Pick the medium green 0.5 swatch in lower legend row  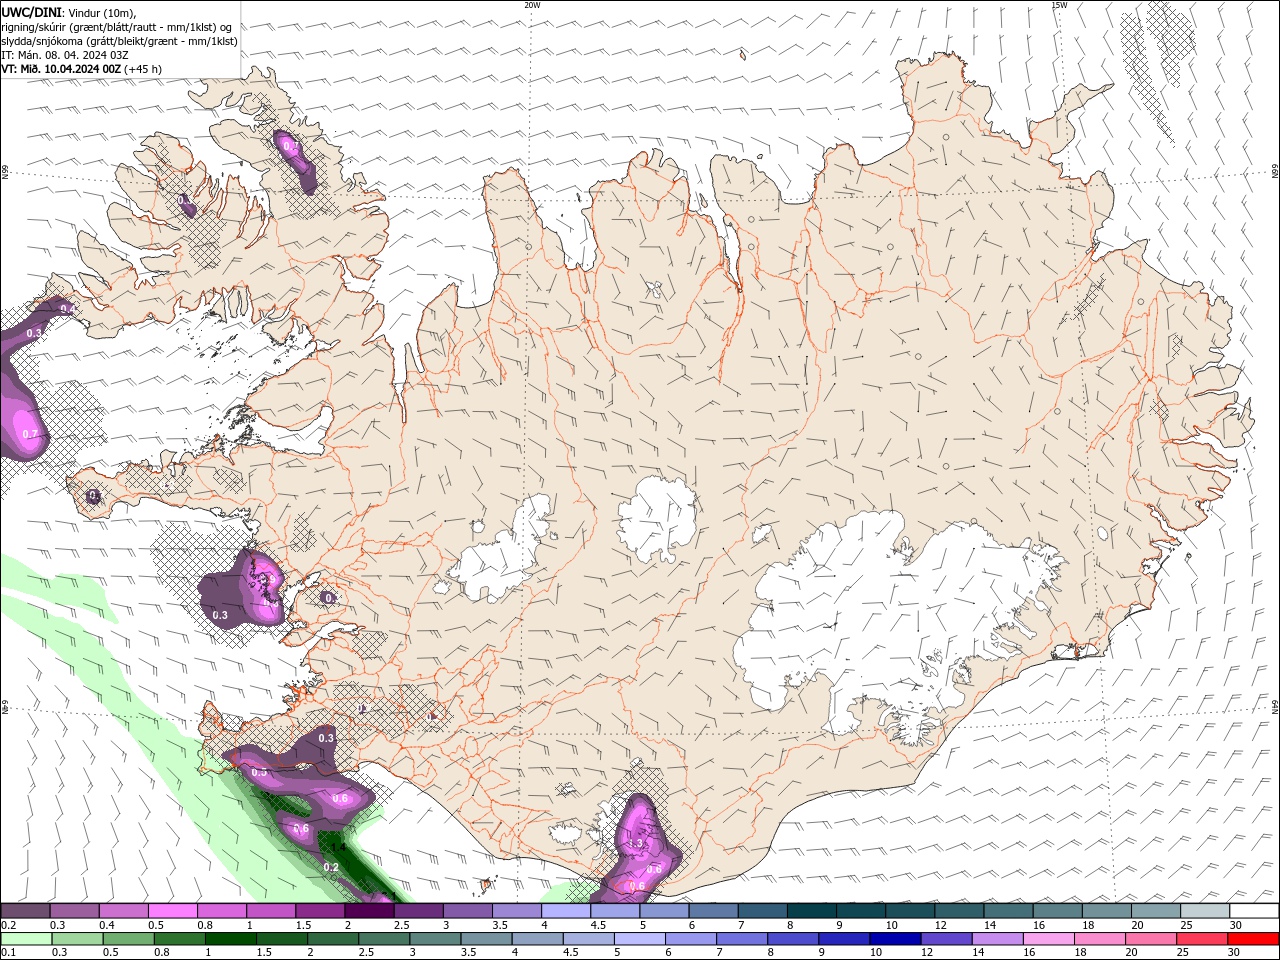126,939
